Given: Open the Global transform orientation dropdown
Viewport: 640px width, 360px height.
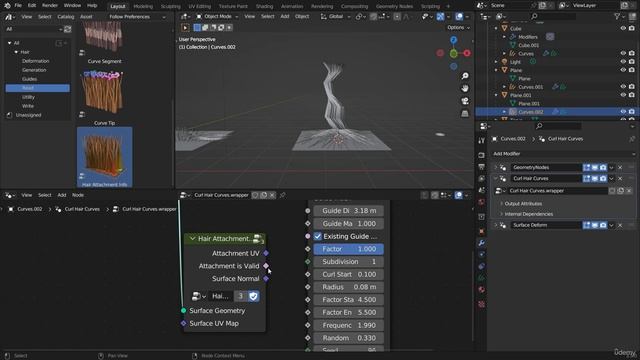Looking at the screenshot, I should click(x=336, y=17).
